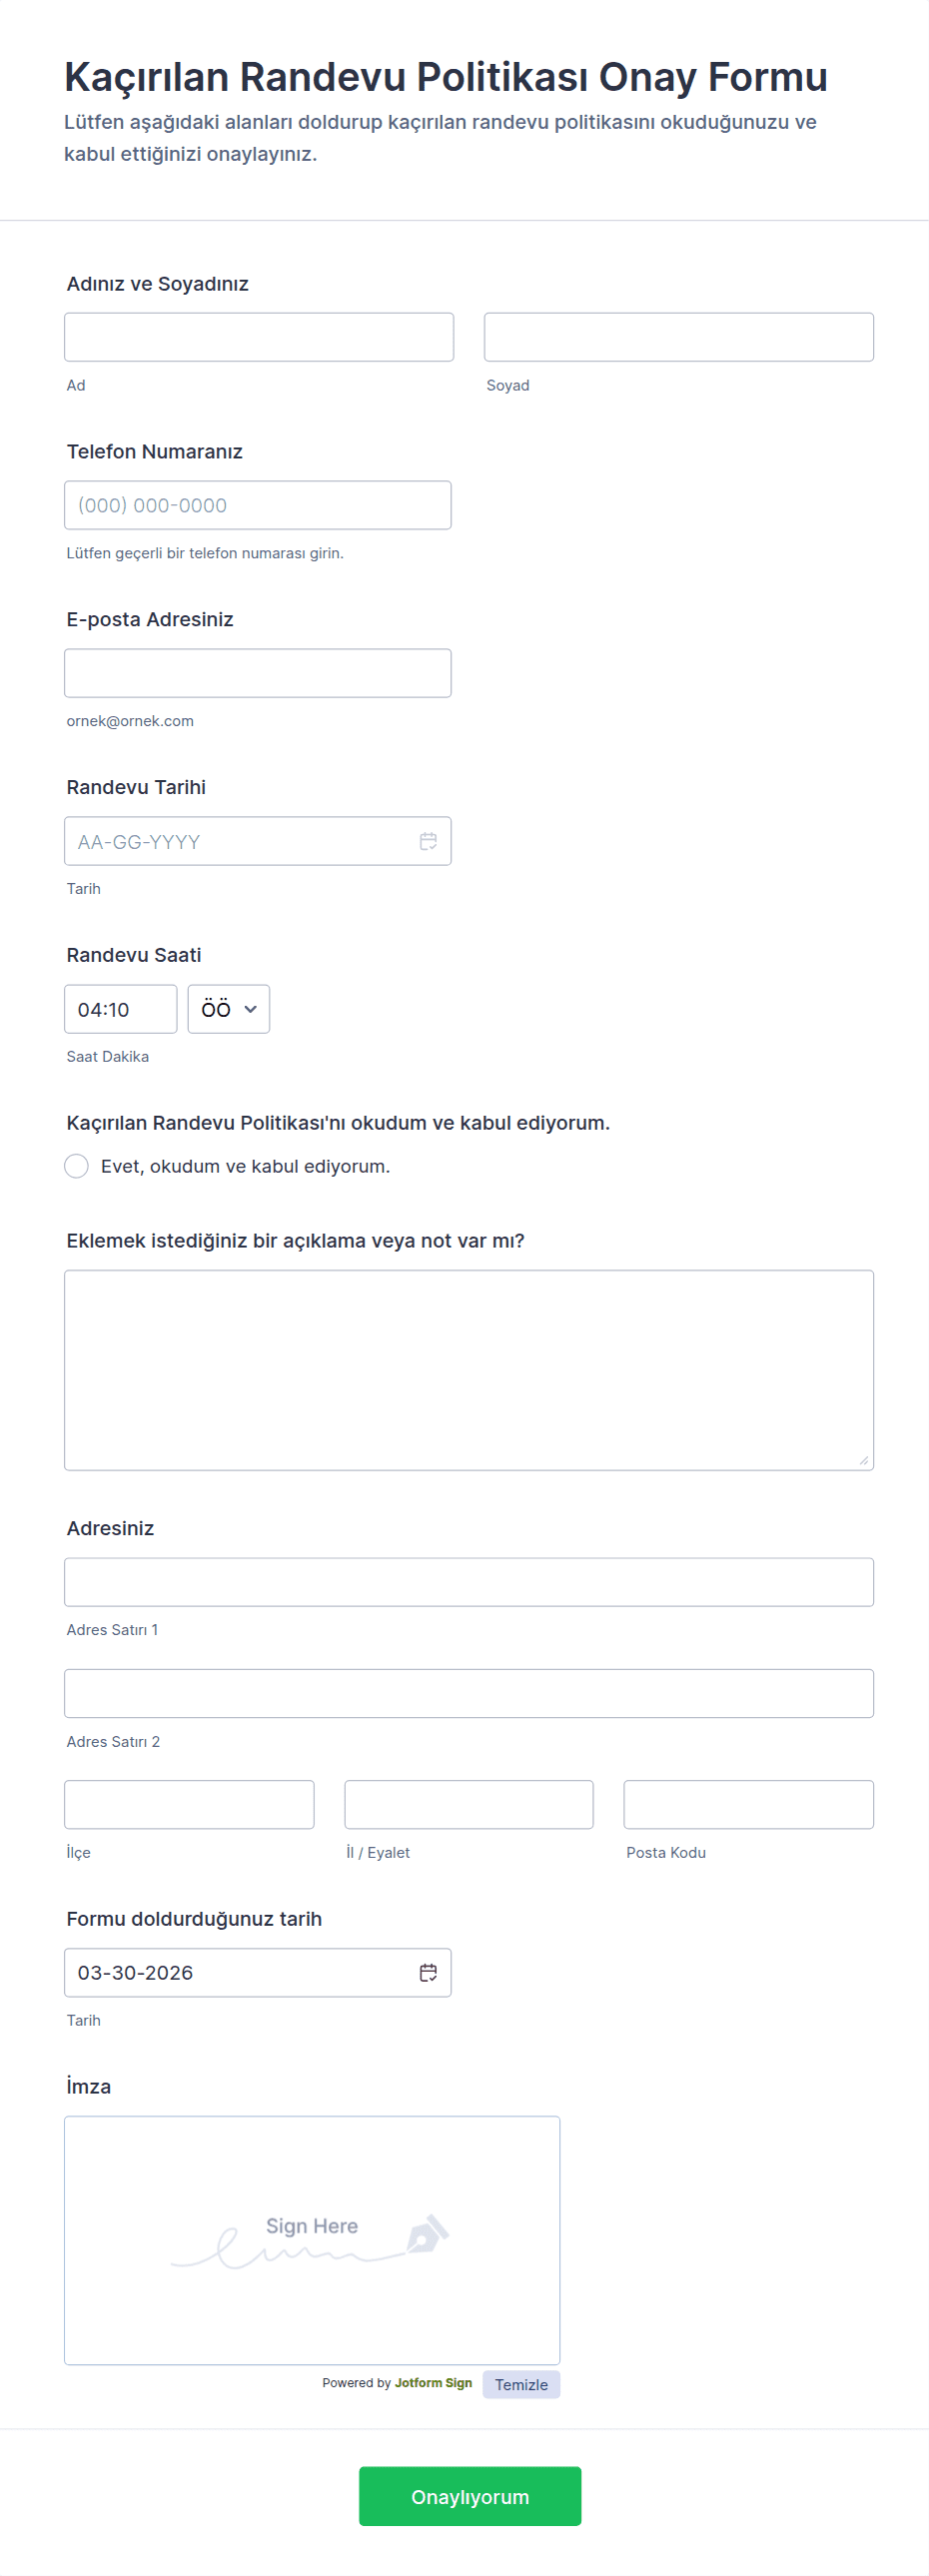Open the Randevu Tarihi calendar icon
The width and height of the screenshot is (929, 2576).
coord(428,841)
